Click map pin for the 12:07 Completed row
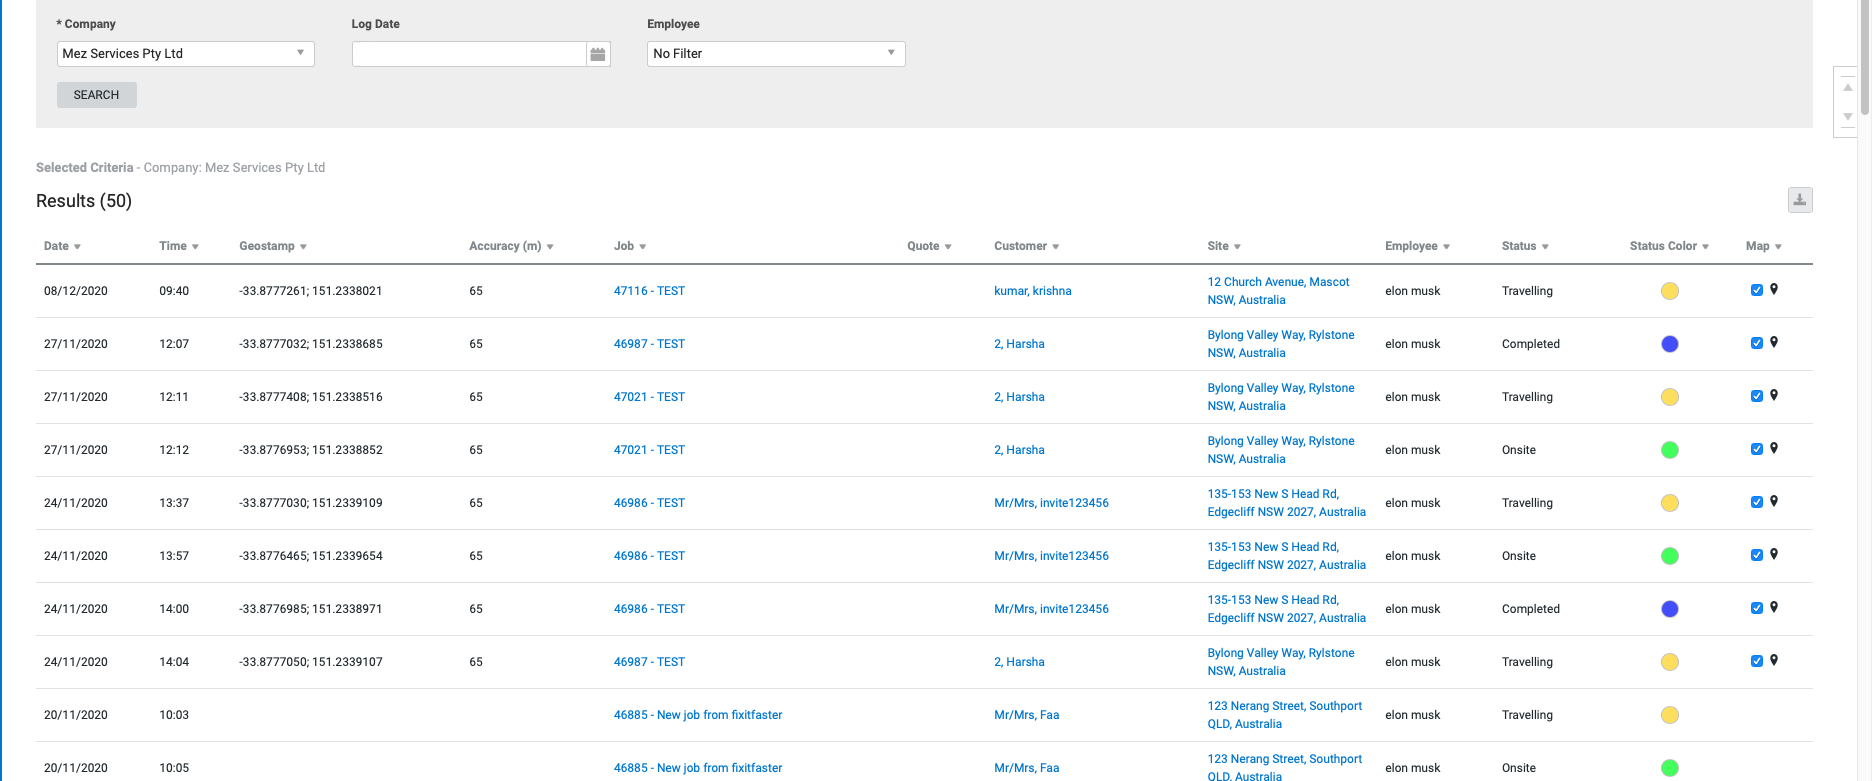The image size is (1872, 781). pos(1774,342)
